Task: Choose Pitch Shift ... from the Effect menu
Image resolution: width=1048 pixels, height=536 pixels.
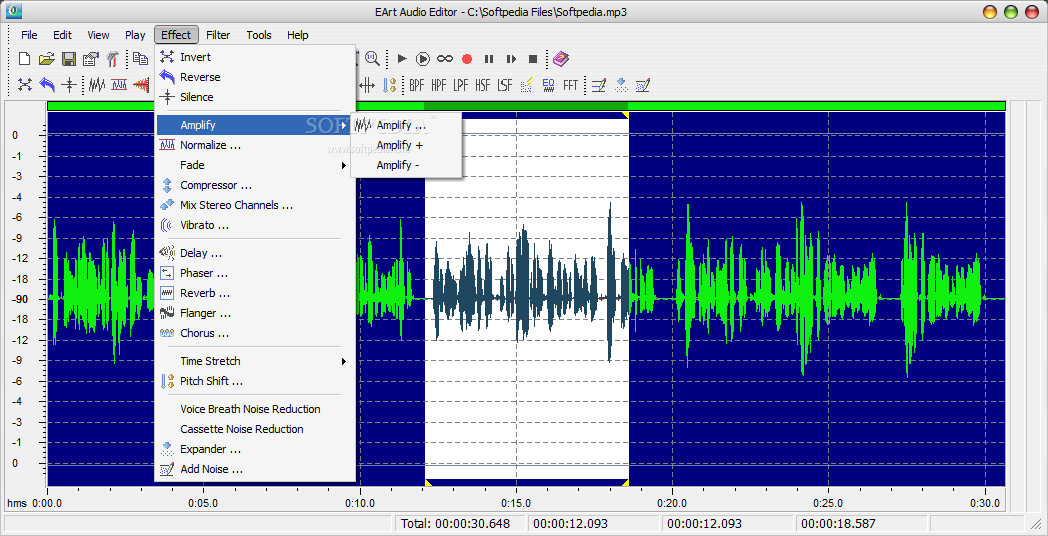Action: tap(255, 381)
